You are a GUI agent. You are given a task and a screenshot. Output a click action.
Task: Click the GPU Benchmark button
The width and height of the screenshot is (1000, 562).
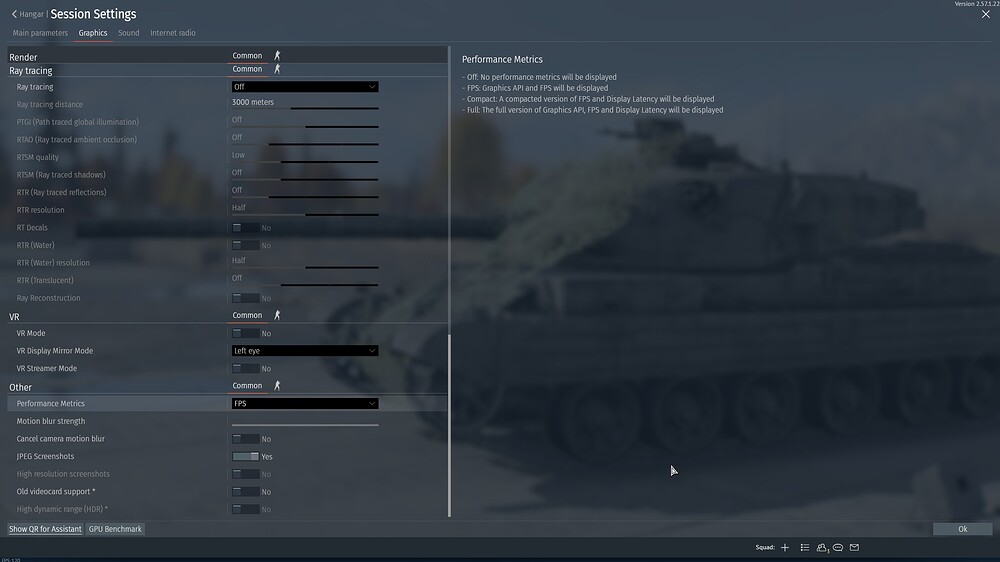coord(115,529)
